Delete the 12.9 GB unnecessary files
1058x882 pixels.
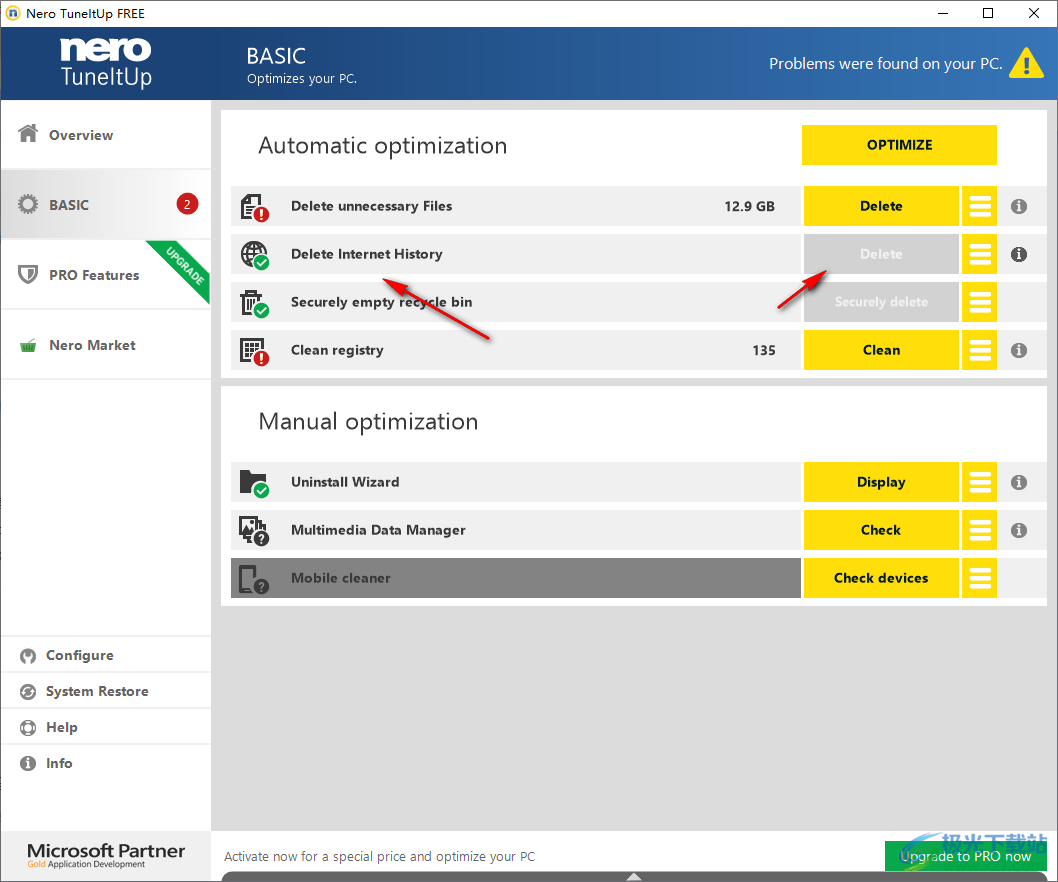pos(881,206)
